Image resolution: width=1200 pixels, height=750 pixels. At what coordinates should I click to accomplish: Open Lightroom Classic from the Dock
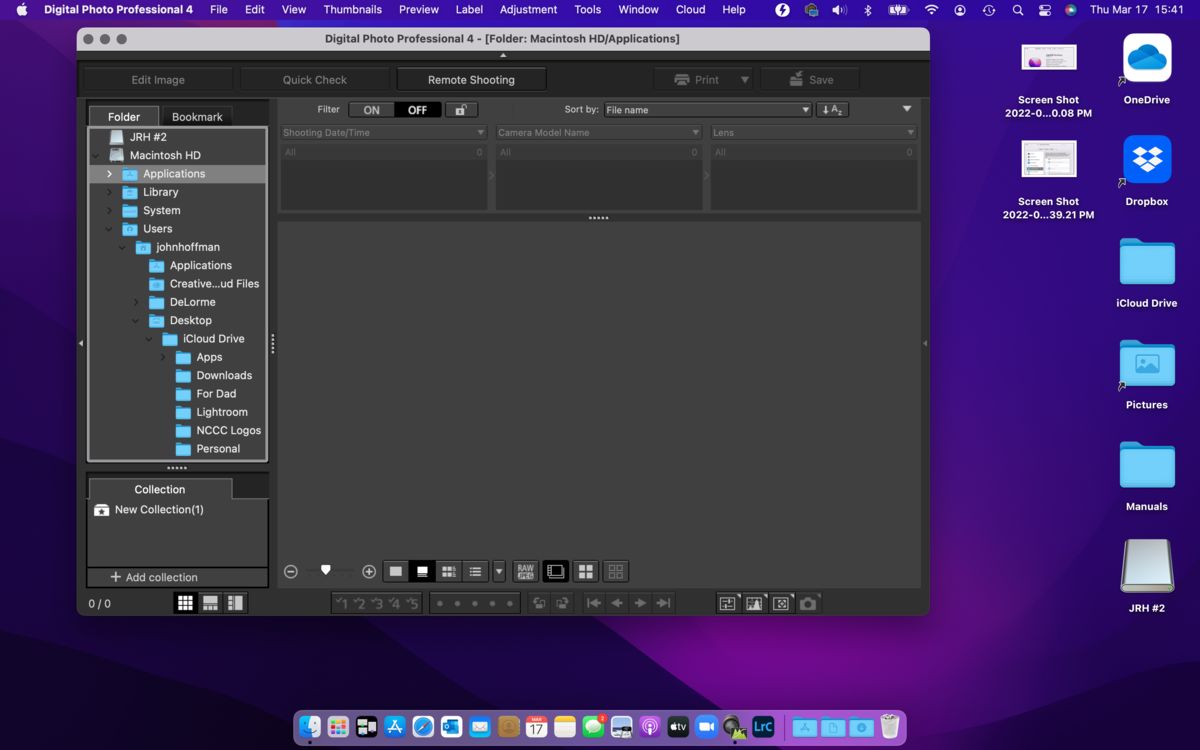pyautogui.click(x=763, y=727)
